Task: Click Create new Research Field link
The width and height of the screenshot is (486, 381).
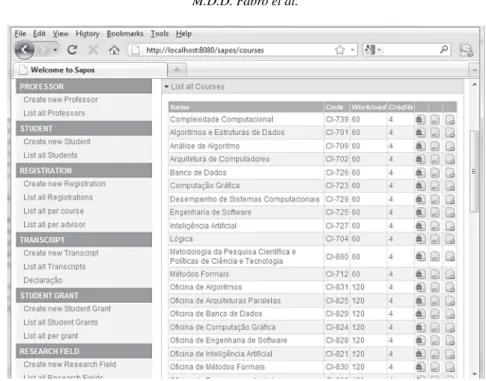Action: (70, 364)
